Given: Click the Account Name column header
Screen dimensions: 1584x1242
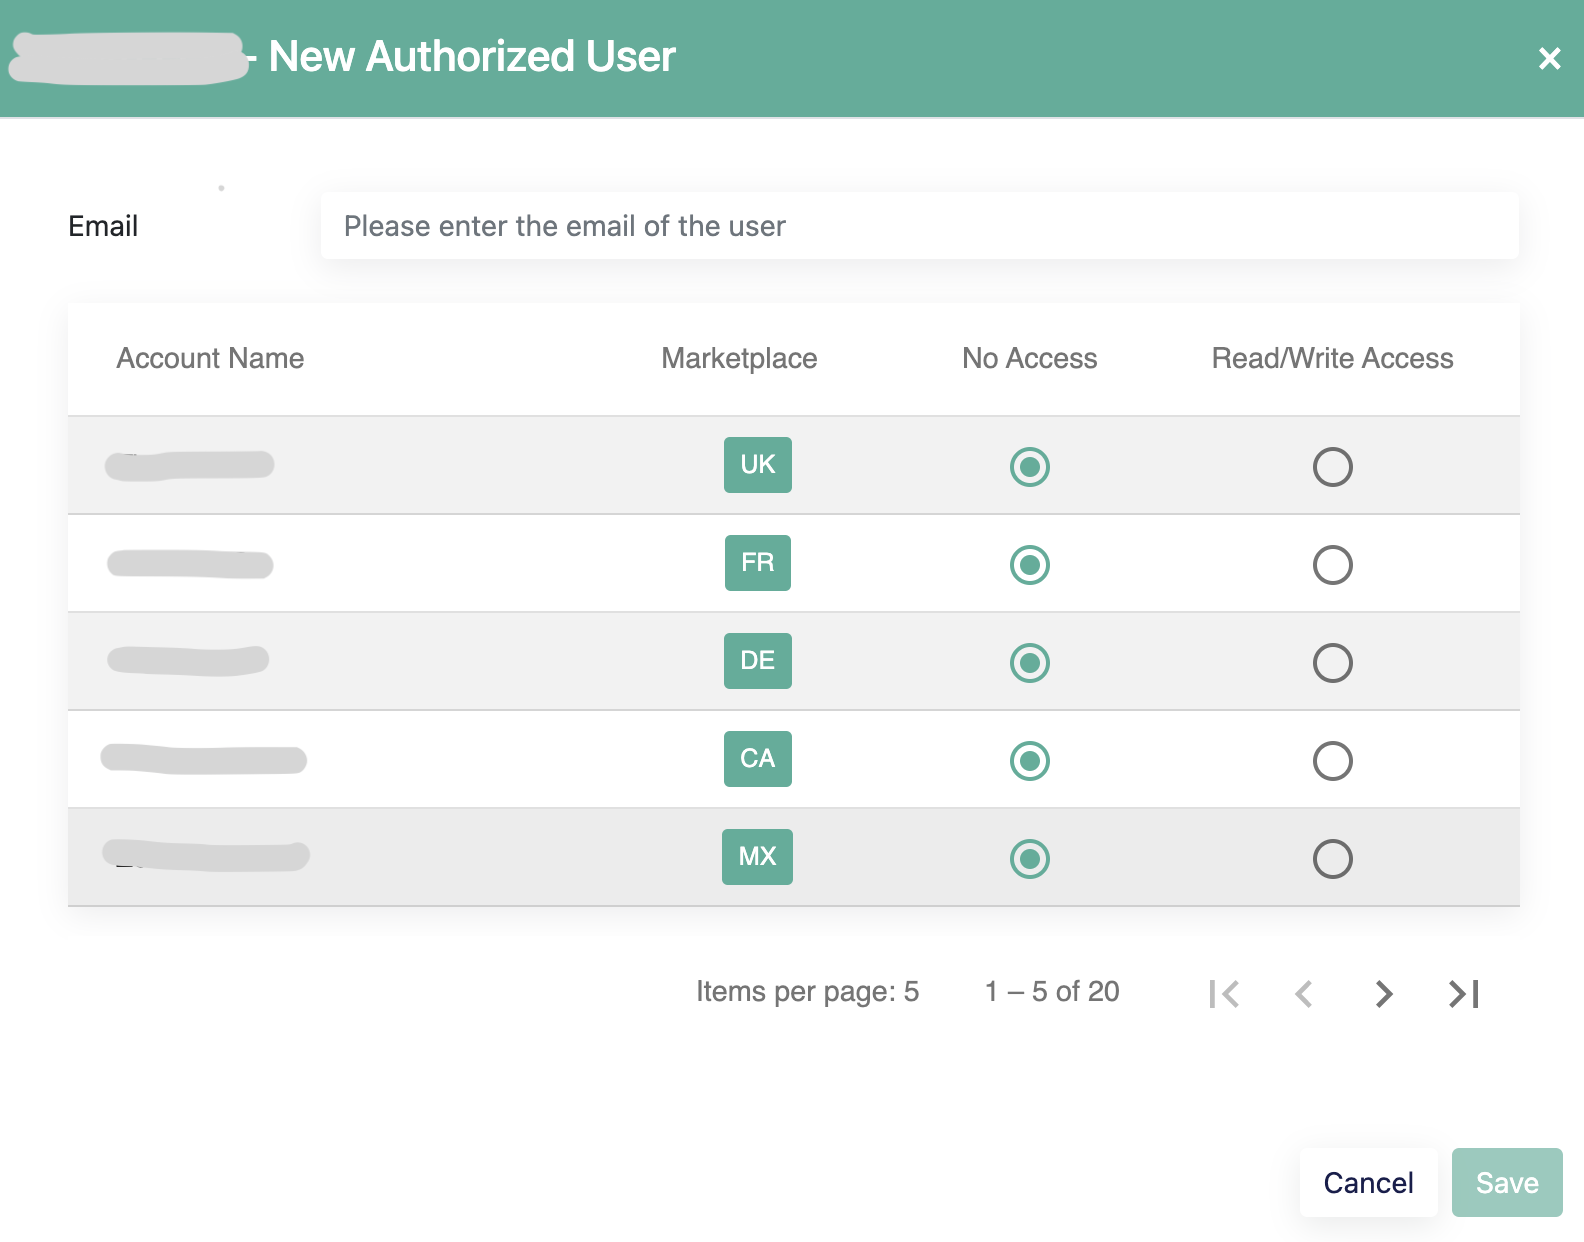Looking at the screenshot, I should pyautogui.click(x=210, y=358).
